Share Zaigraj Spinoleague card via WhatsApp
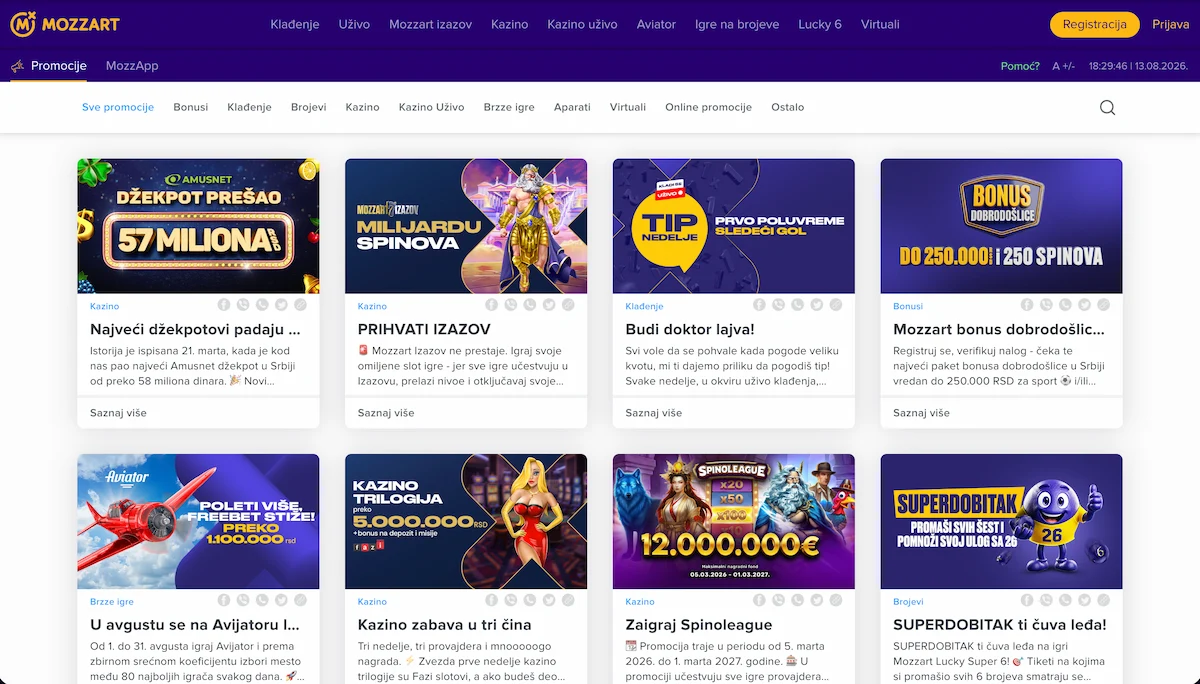This screenshot has width=1200, height=684. coord(798,600)
